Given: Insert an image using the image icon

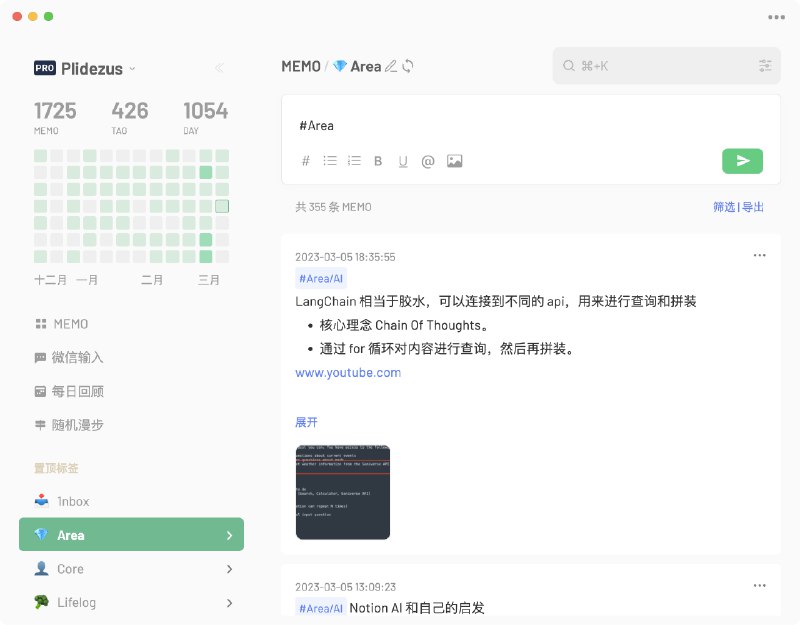Looking at the screenshot, I should tap(455, 160).
